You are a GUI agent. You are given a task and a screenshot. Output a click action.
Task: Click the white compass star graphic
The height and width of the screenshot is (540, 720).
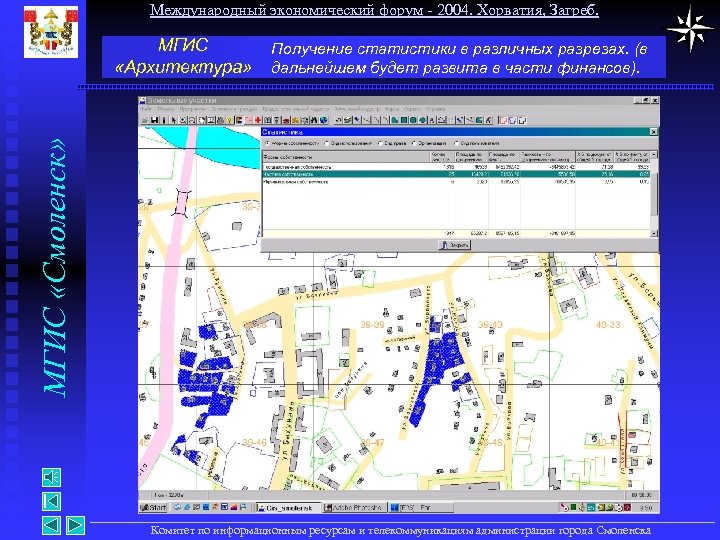pos(690,28)
